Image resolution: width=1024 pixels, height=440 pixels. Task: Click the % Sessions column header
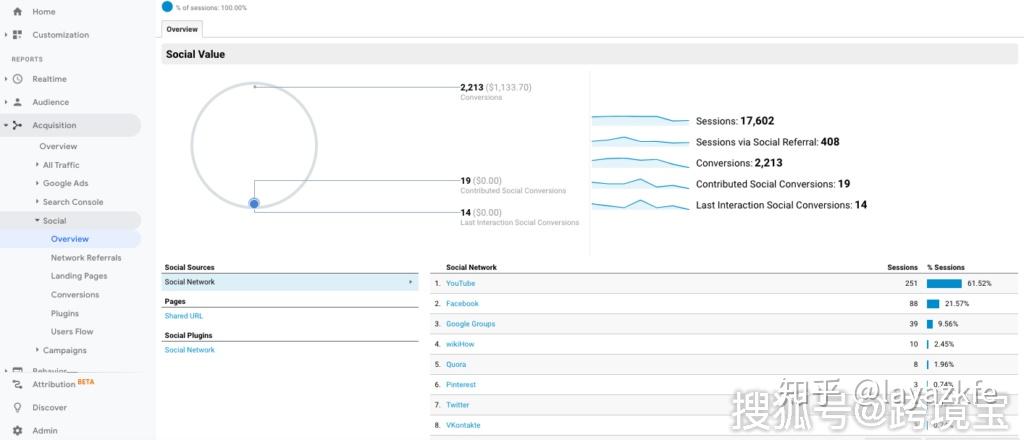946,267
